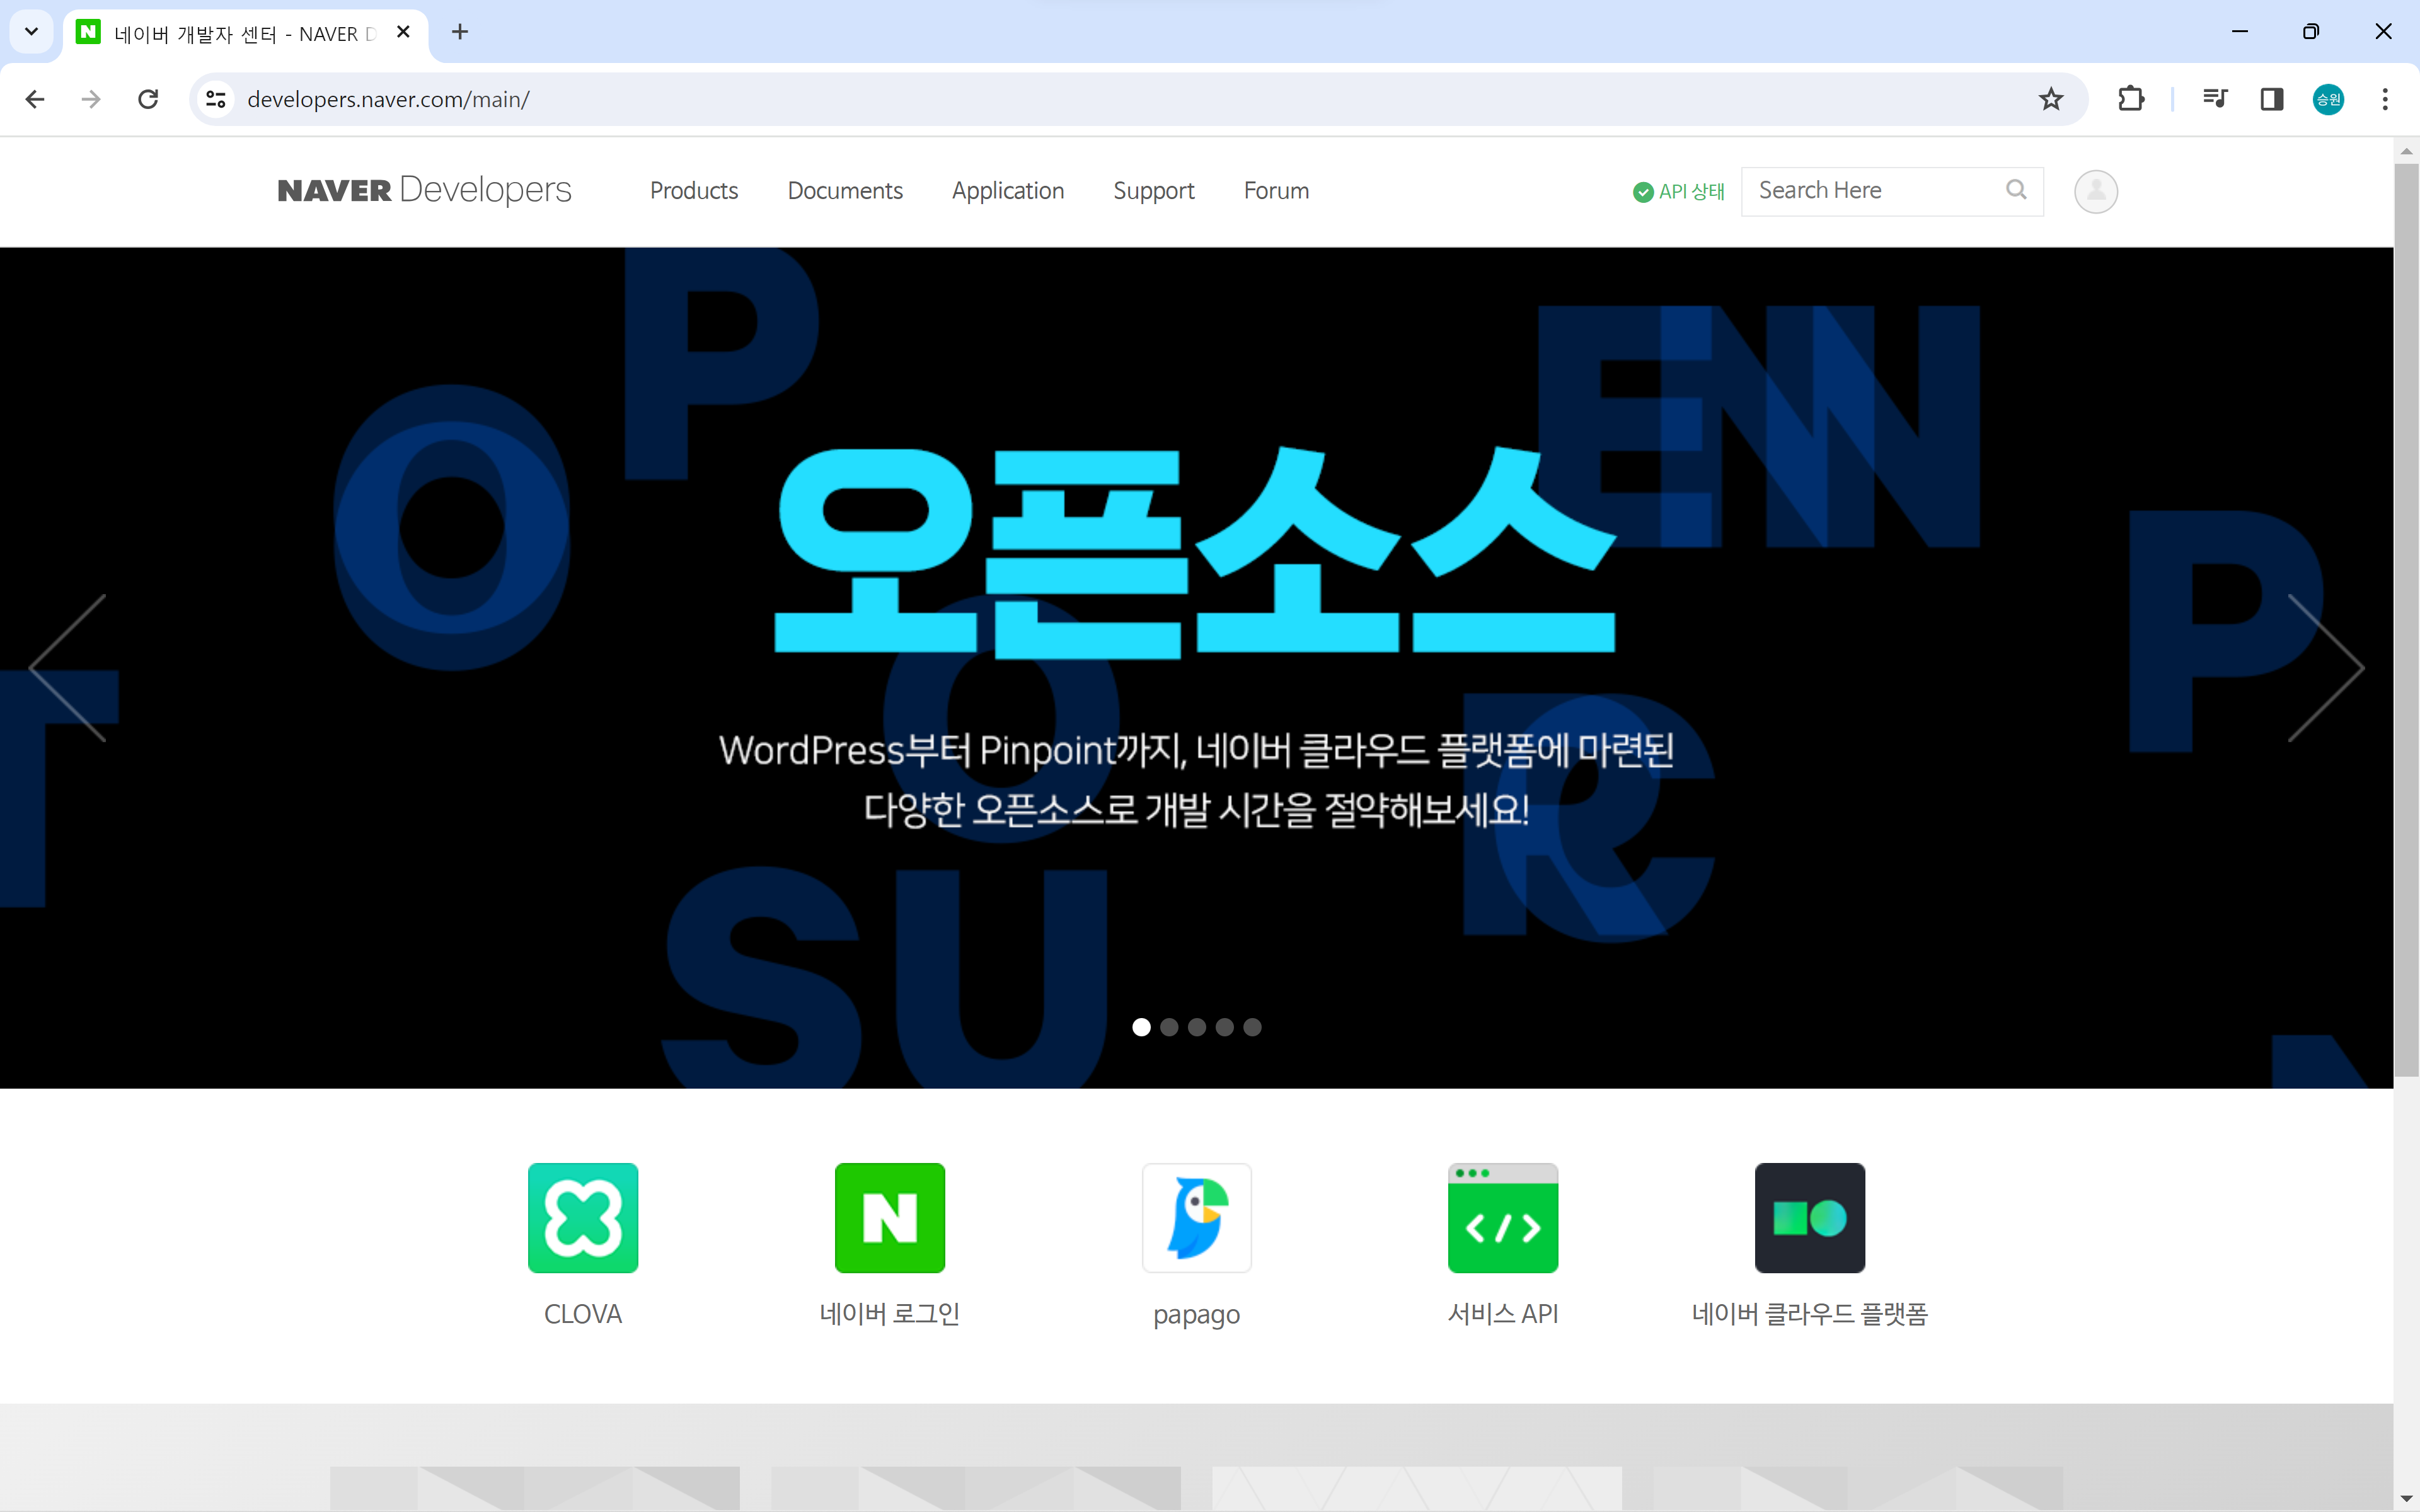Screen dimensions: 2420x1512
Task: Select the second carousel dot
Action: (1169, 1027)
